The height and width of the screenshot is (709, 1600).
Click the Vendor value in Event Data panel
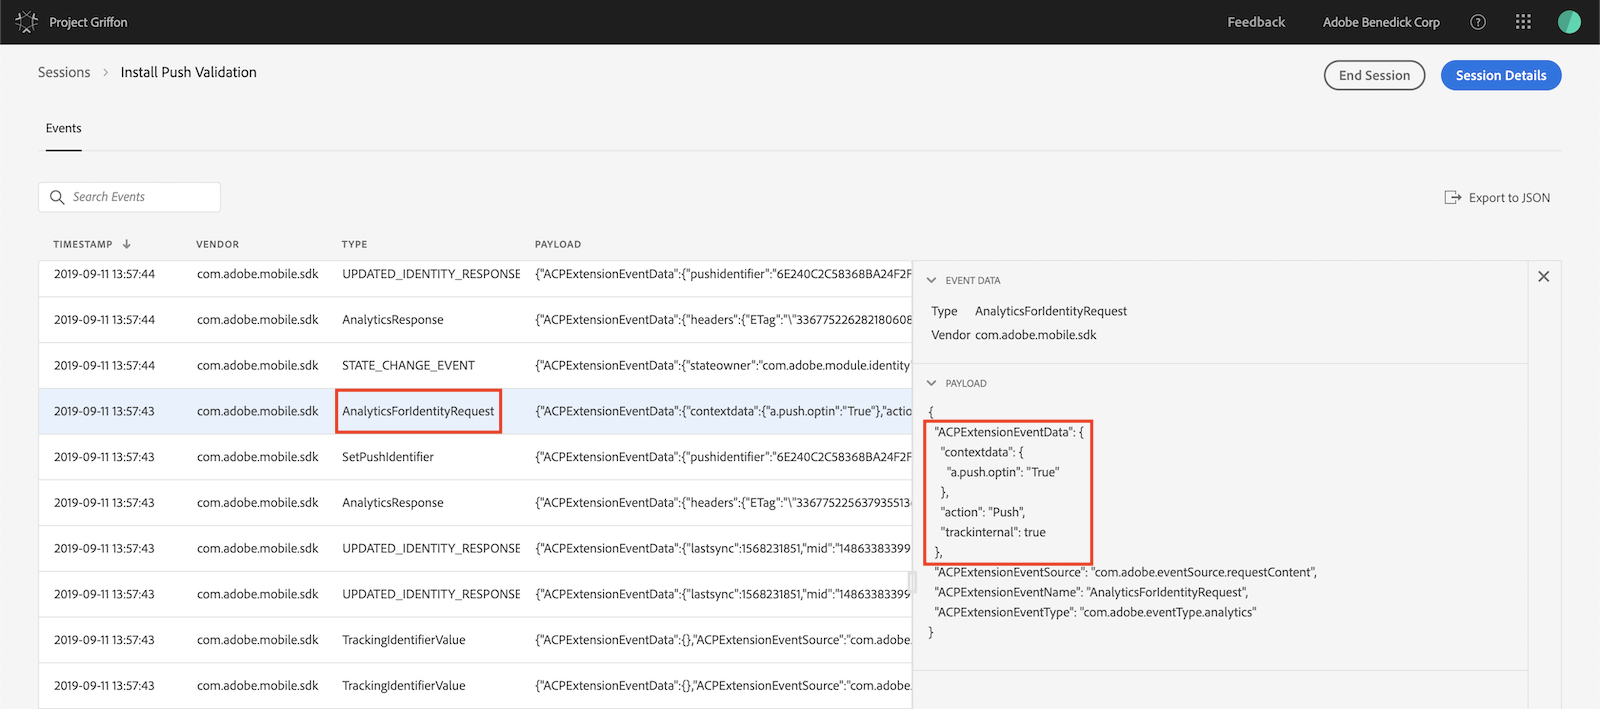pos(1036,335)
